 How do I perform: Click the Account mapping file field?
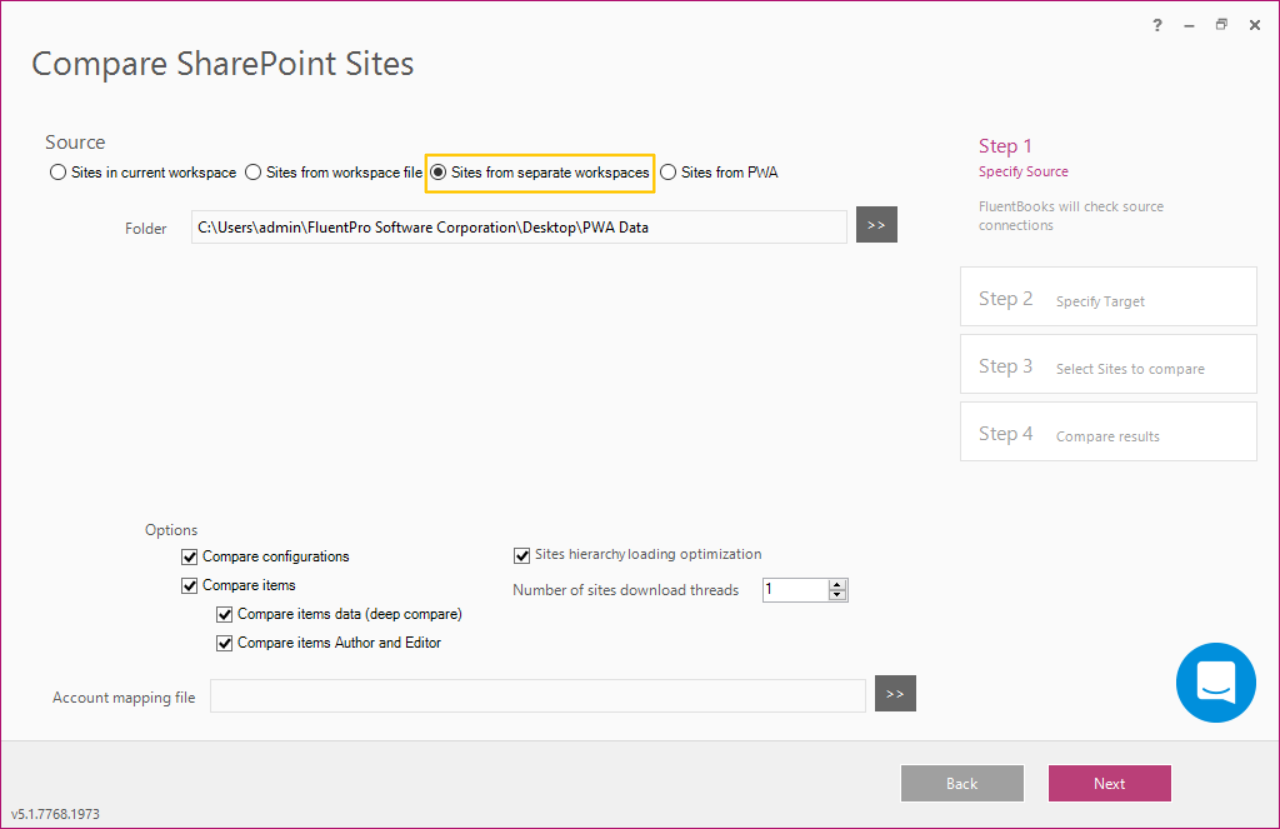click(x=538, y=696)
